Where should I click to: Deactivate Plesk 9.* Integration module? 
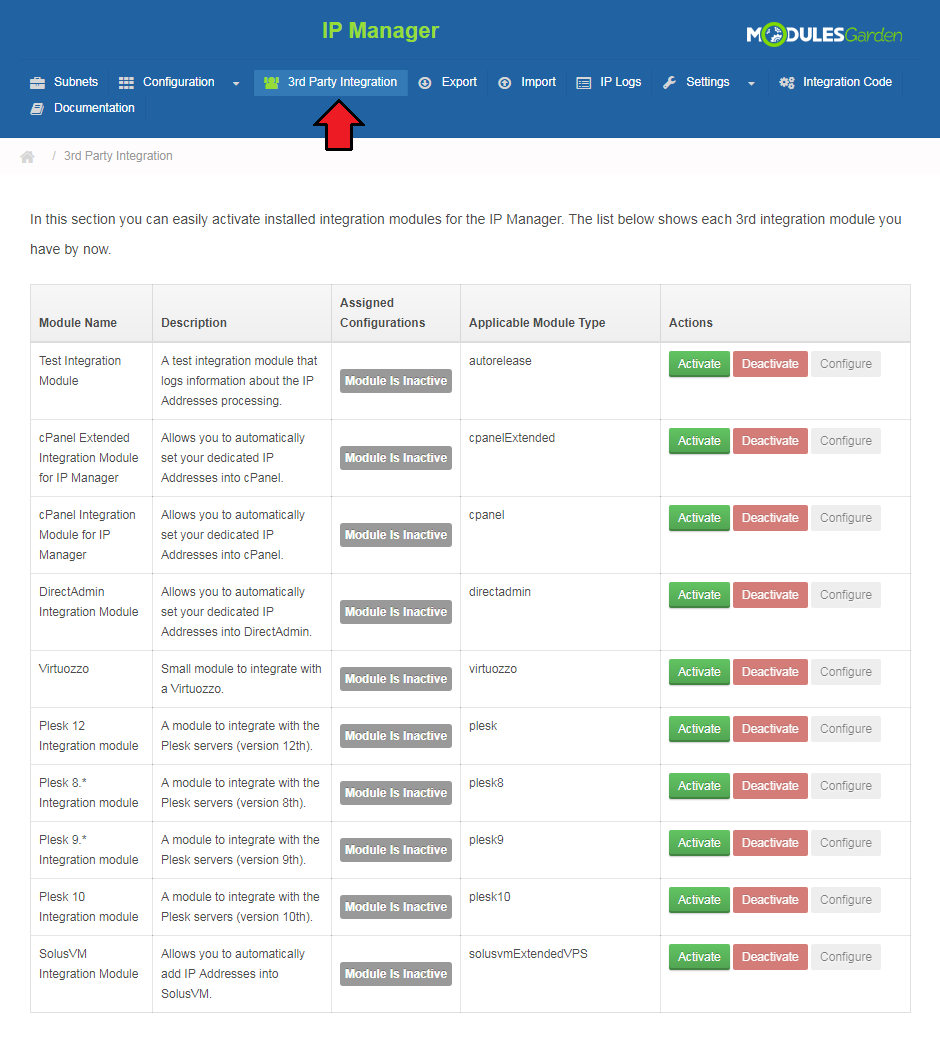770,843
